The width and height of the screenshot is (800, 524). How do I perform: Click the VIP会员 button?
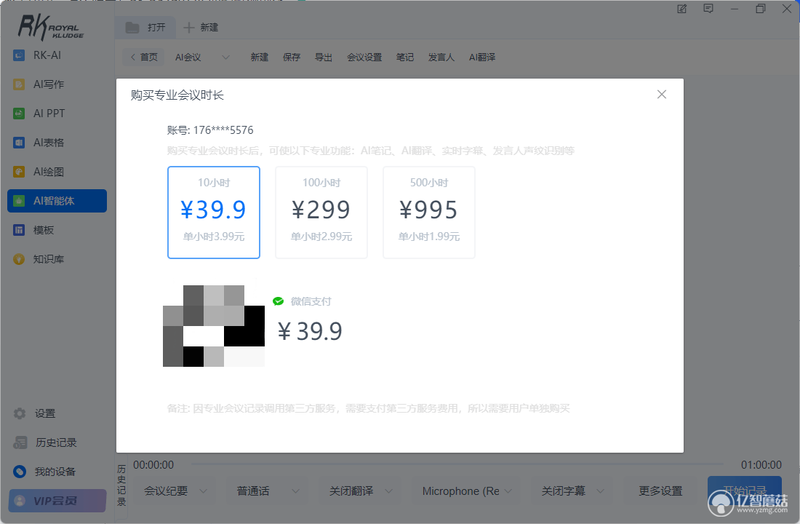(57, 501)
